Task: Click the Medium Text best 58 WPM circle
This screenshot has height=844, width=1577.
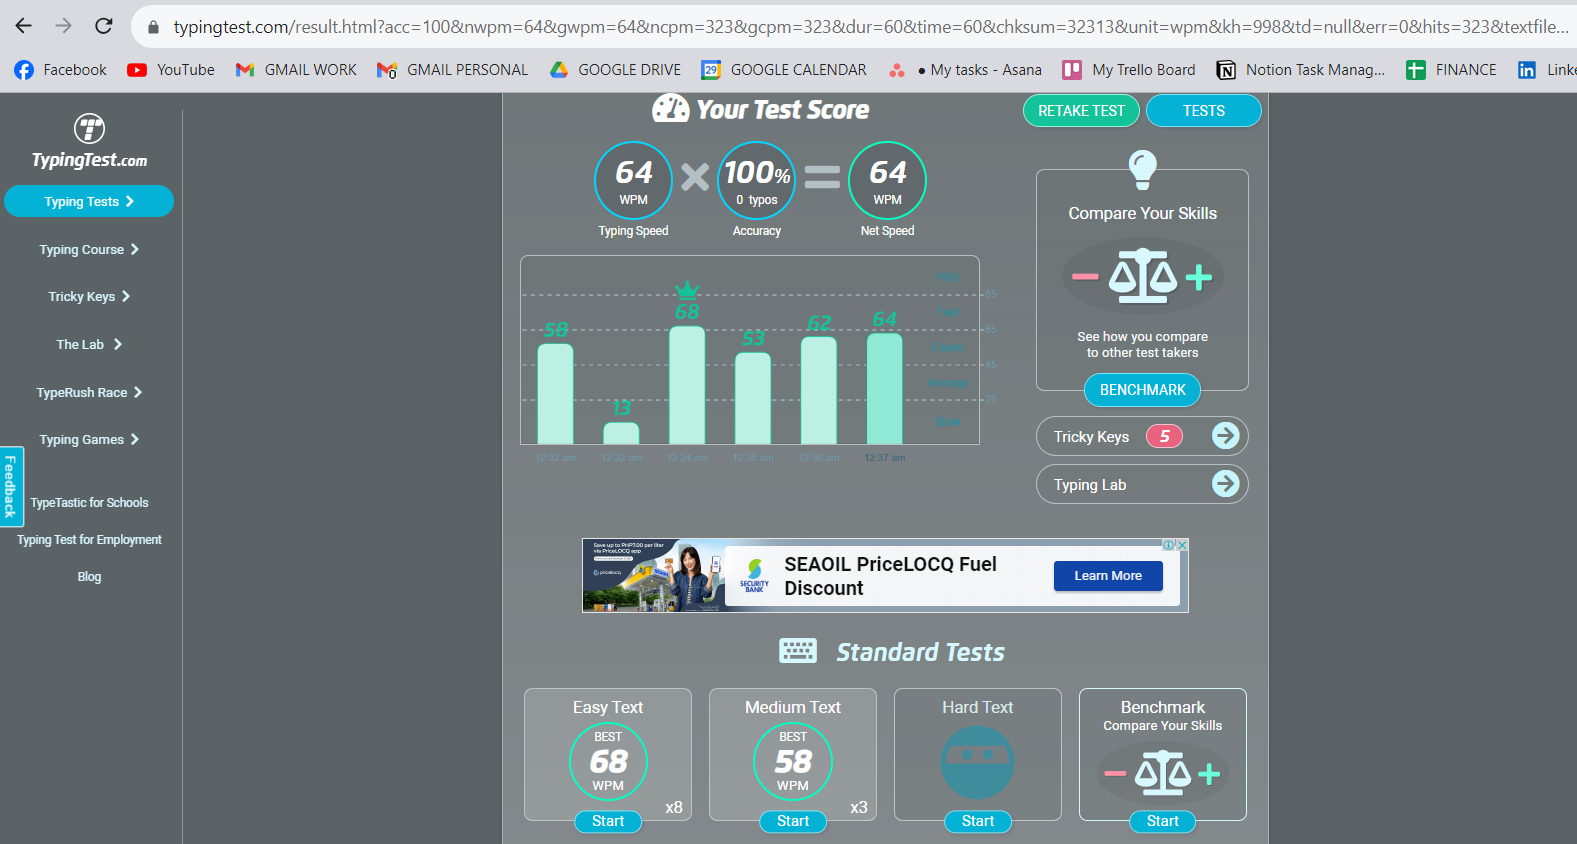Action: tap(793, 762)
